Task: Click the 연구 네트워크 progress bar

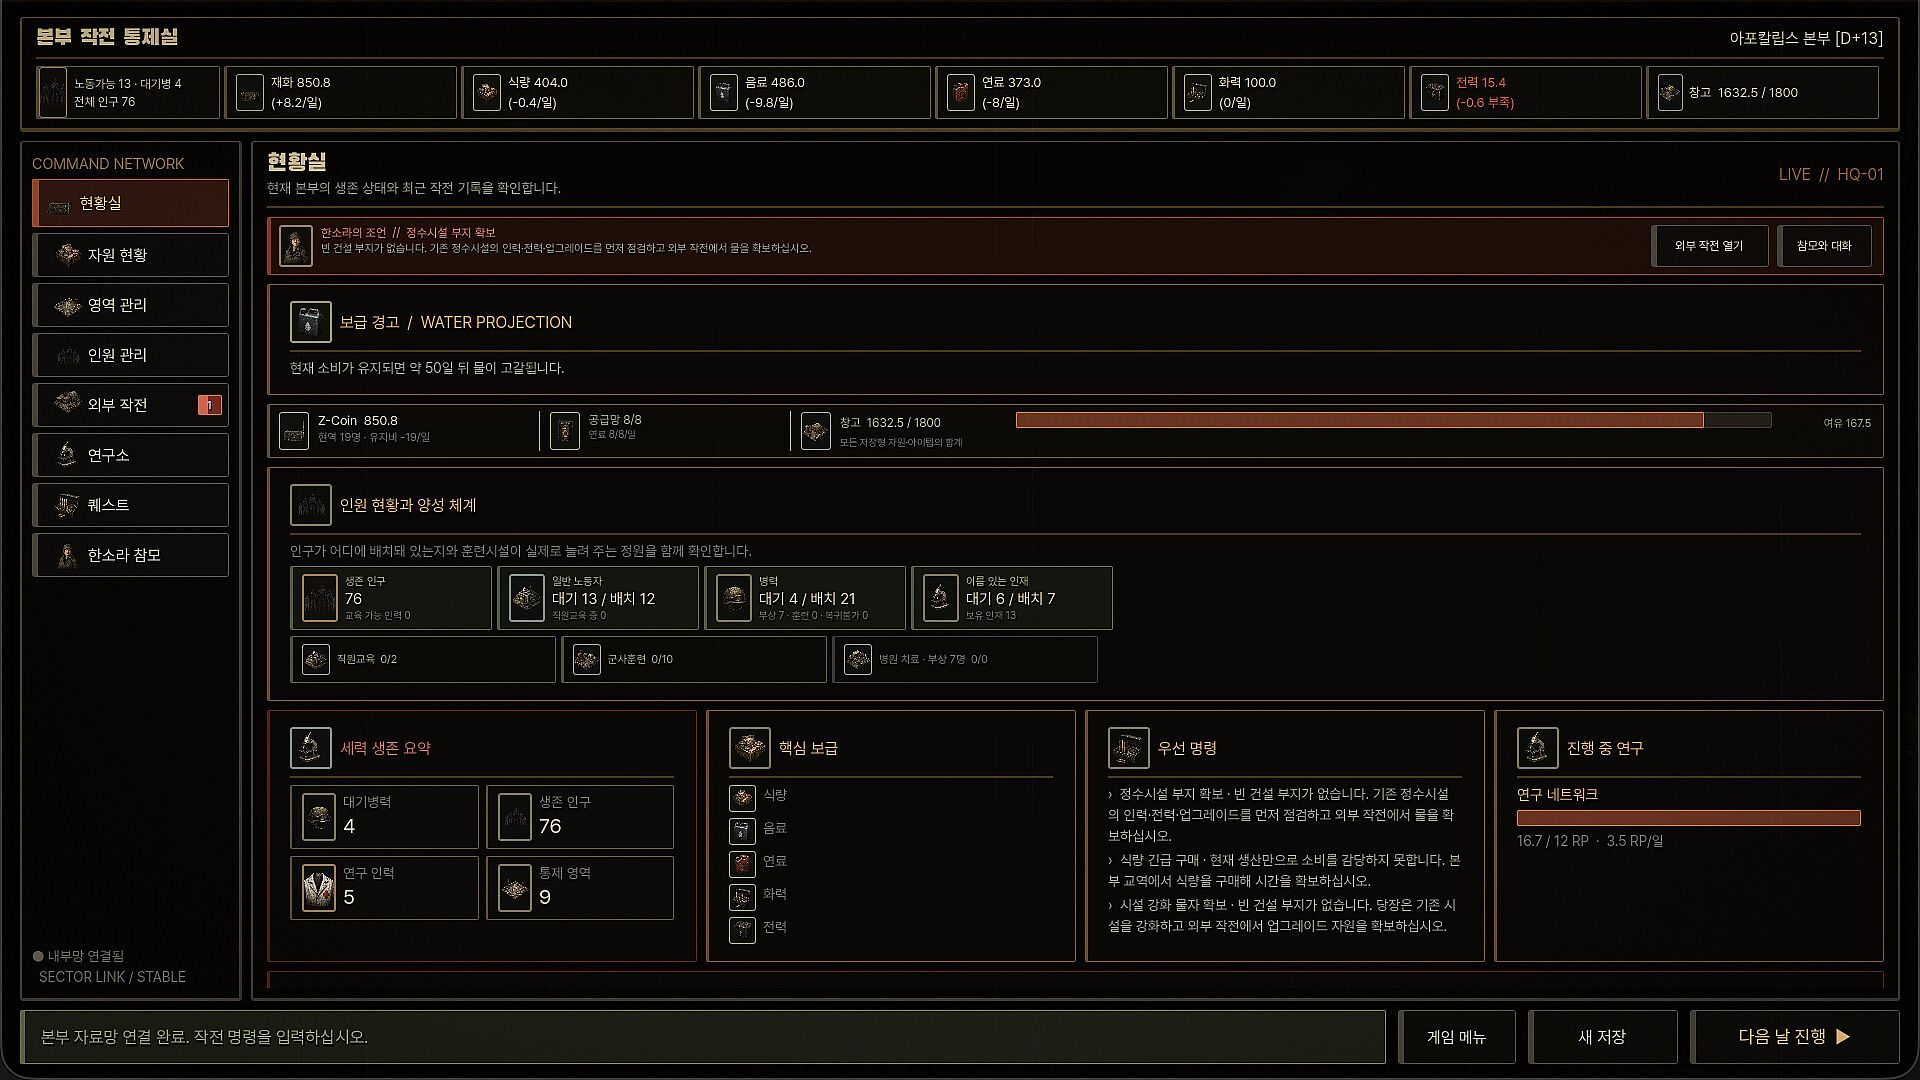Action: [1688, 818]
